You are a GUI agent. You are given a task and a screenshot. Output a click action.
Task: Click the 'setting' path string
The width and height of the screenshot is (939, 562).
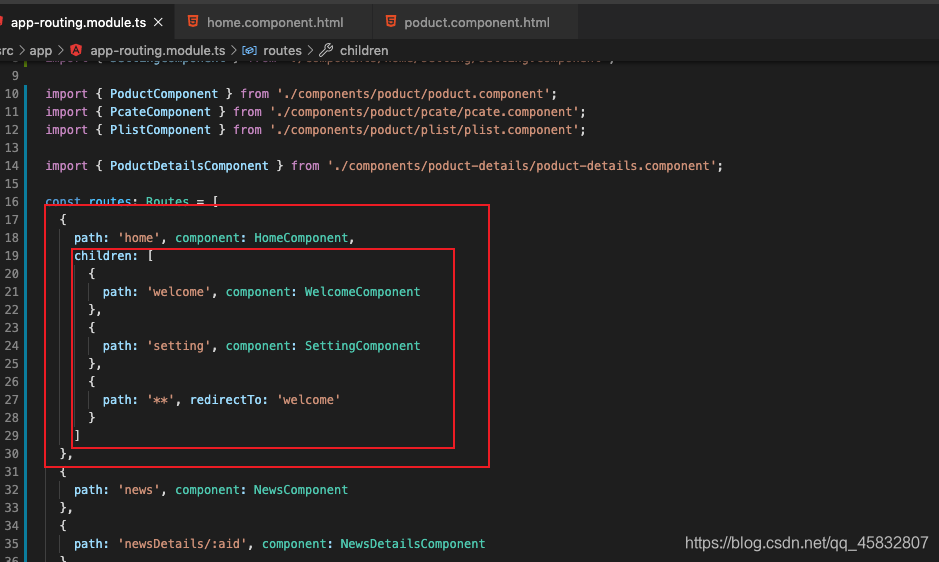[178, 346]
